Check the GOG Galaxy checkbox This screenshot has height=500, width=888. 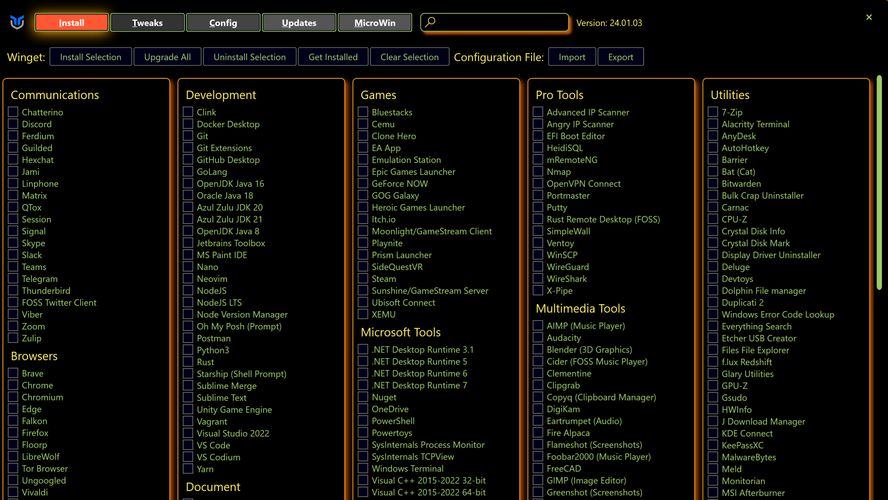(x=363, y=195)
